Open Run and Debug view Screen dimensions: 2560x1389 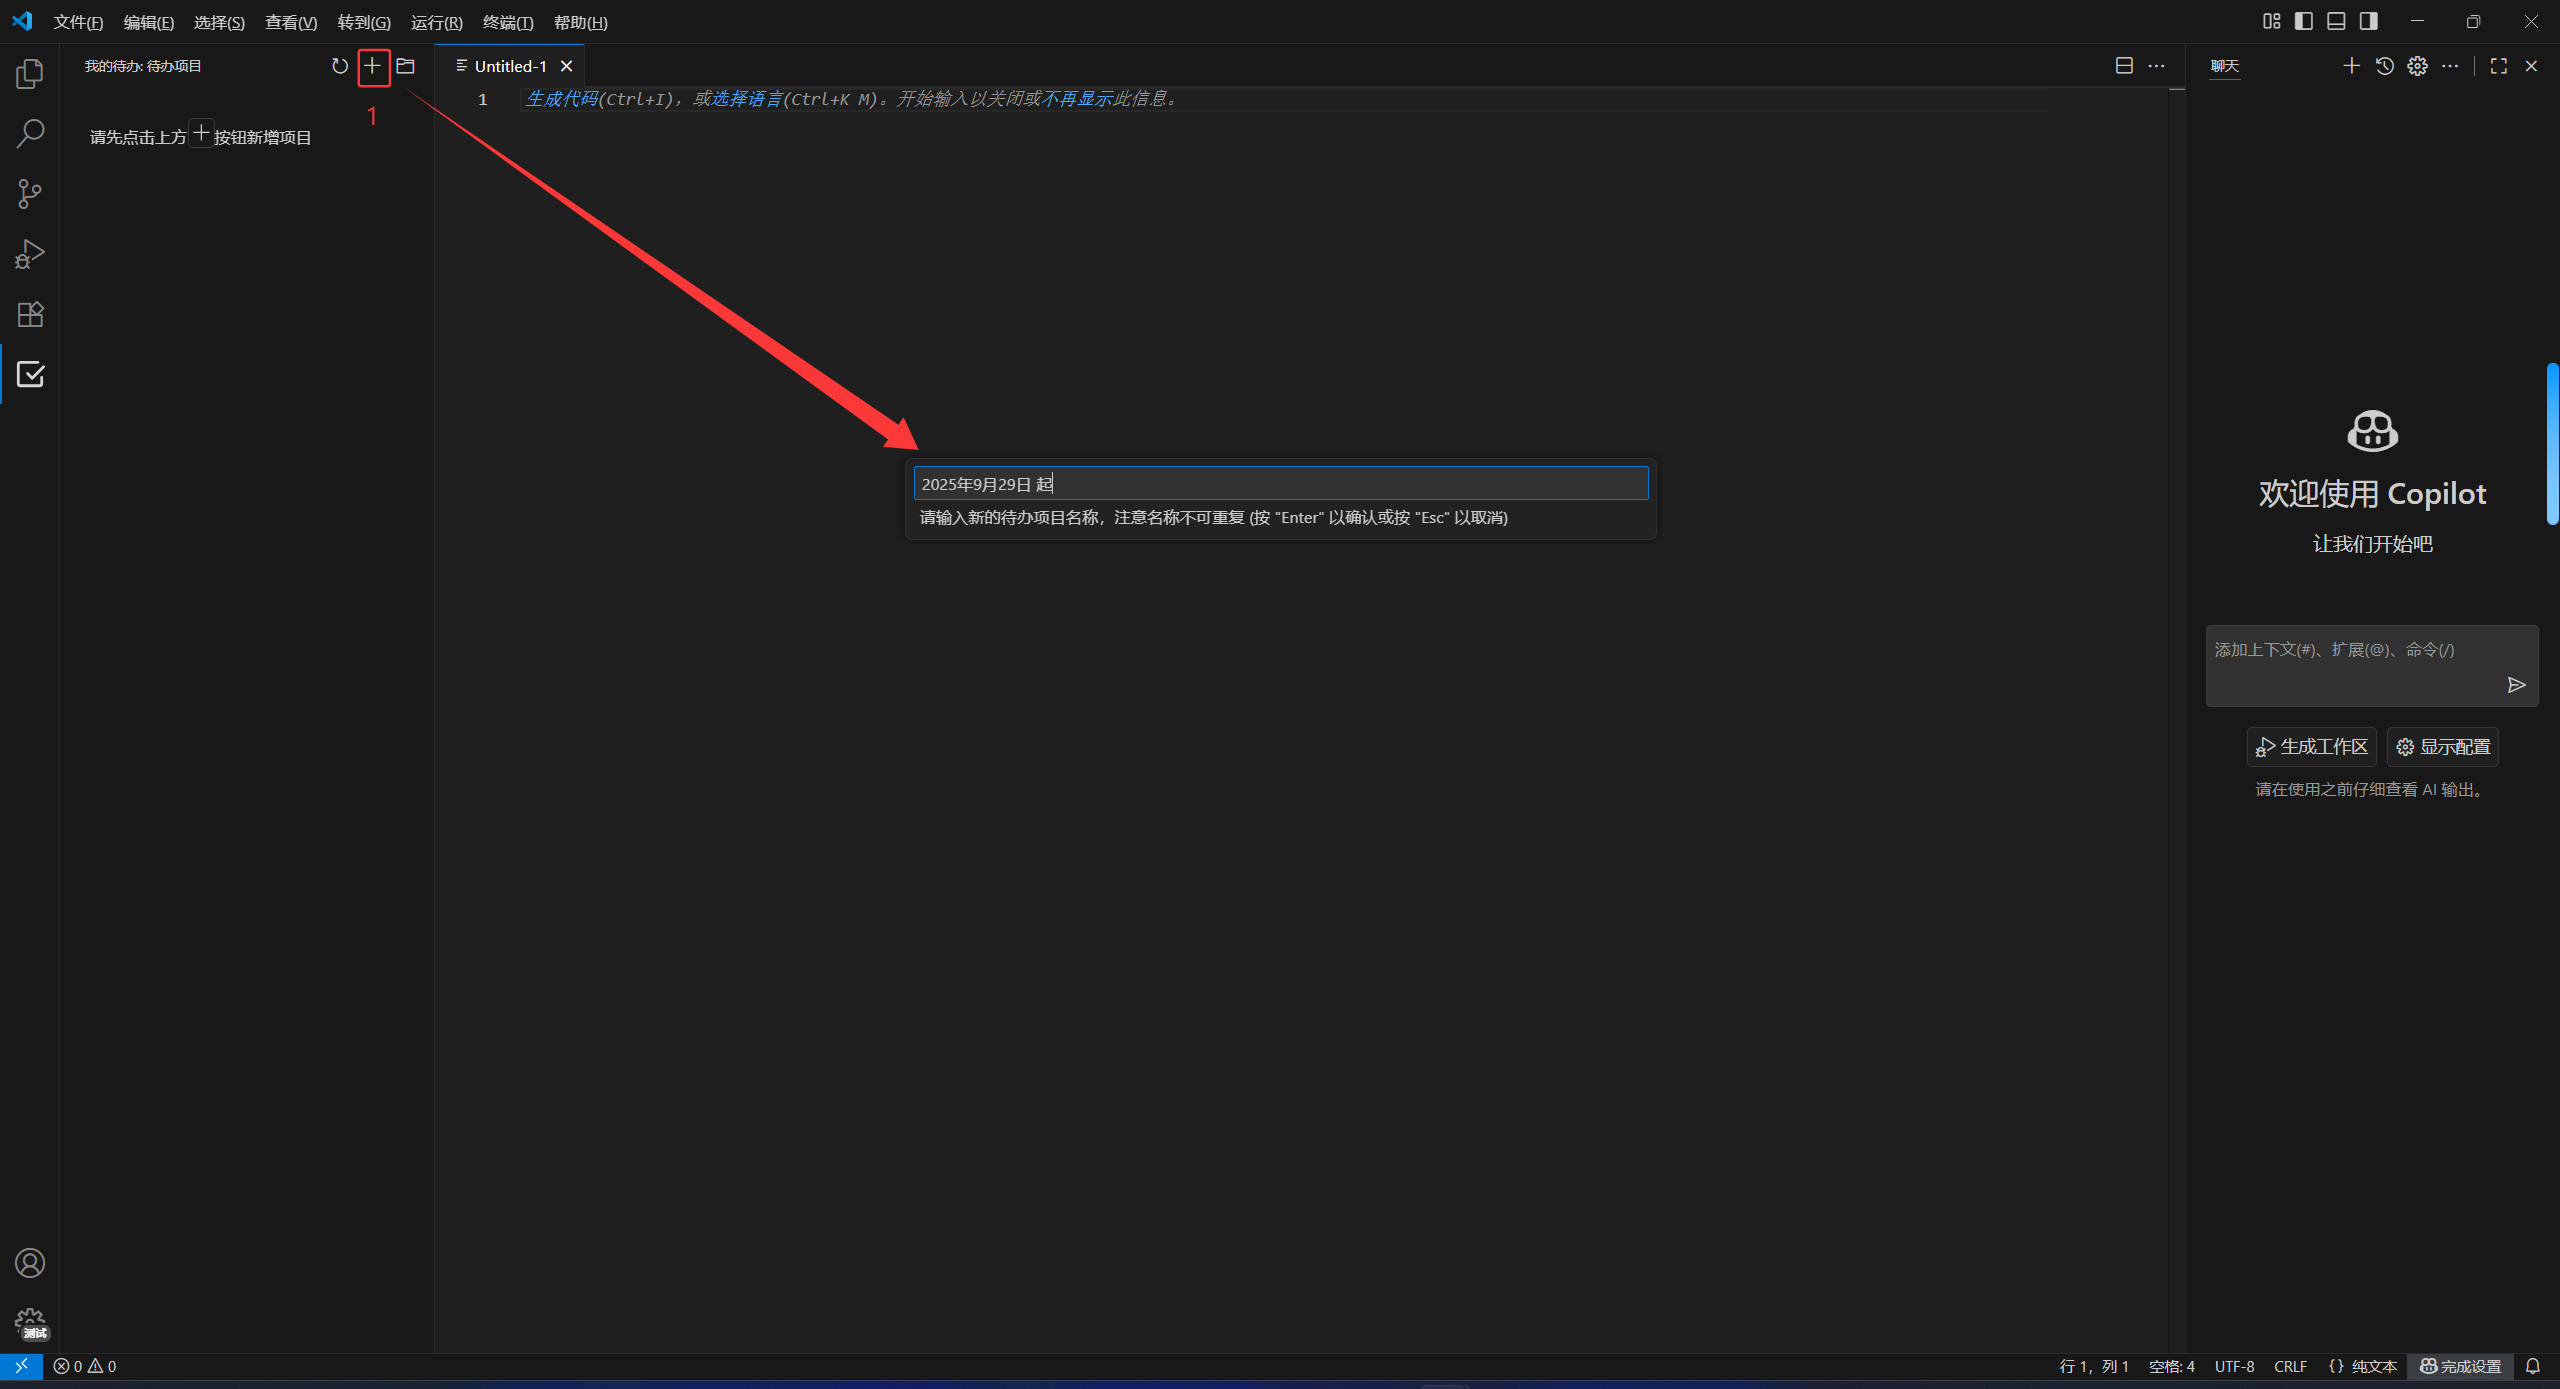(x=30, y=254)
